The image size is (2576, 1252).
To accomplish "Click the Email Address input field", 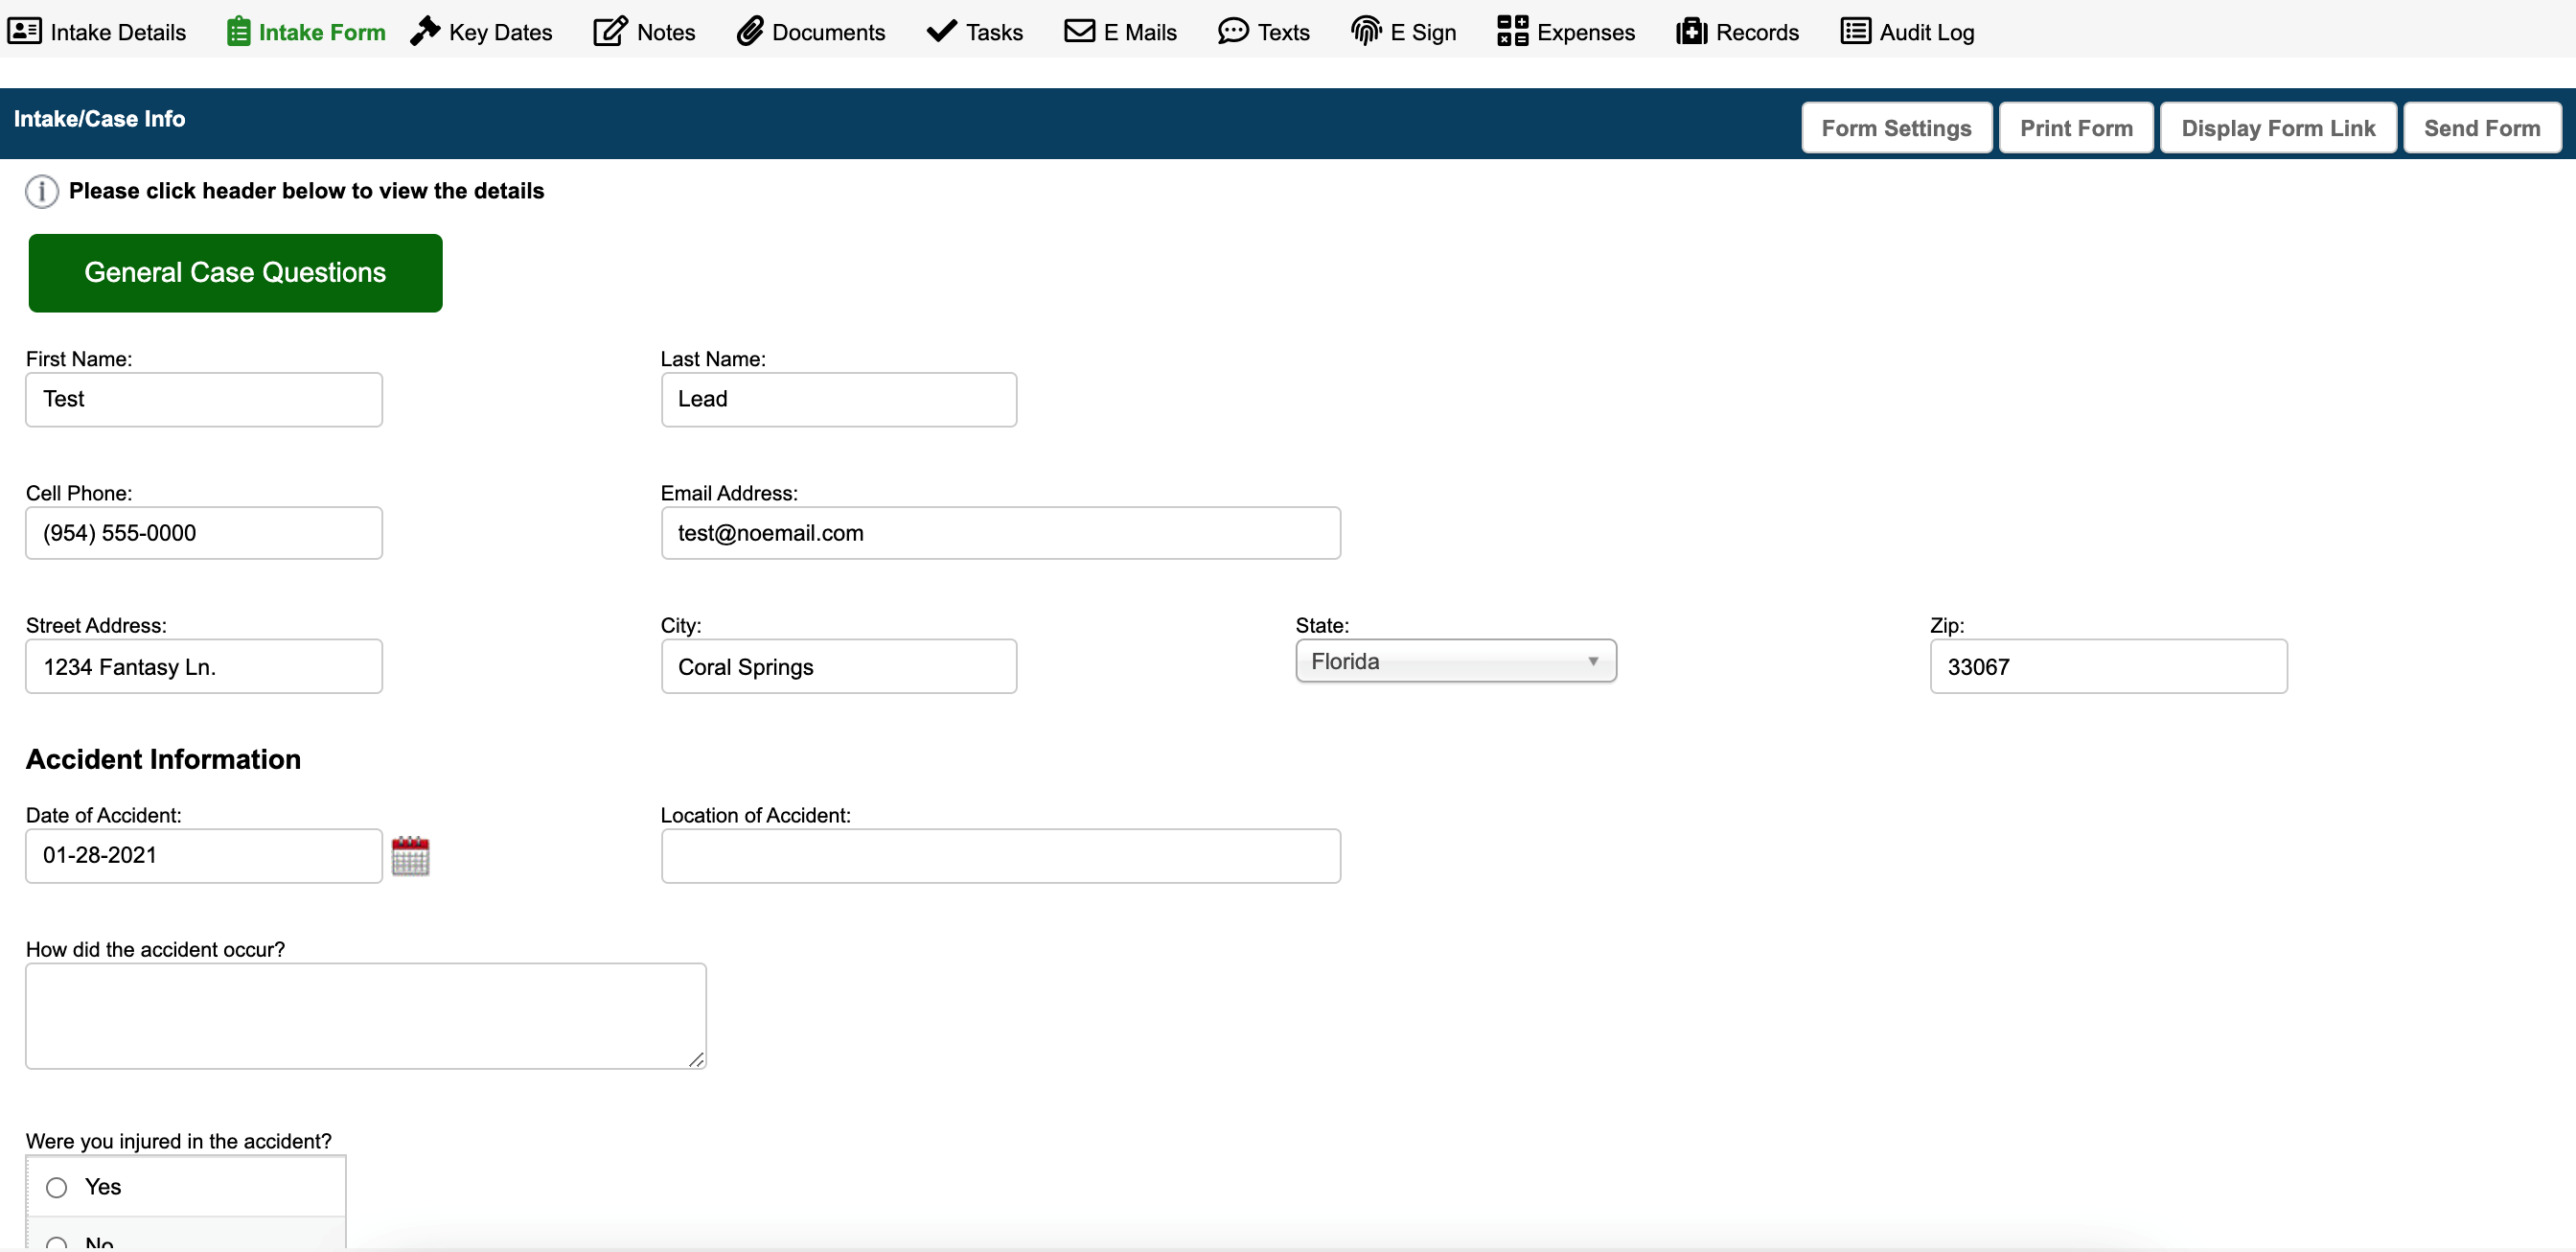I will tap(1000, 533).
